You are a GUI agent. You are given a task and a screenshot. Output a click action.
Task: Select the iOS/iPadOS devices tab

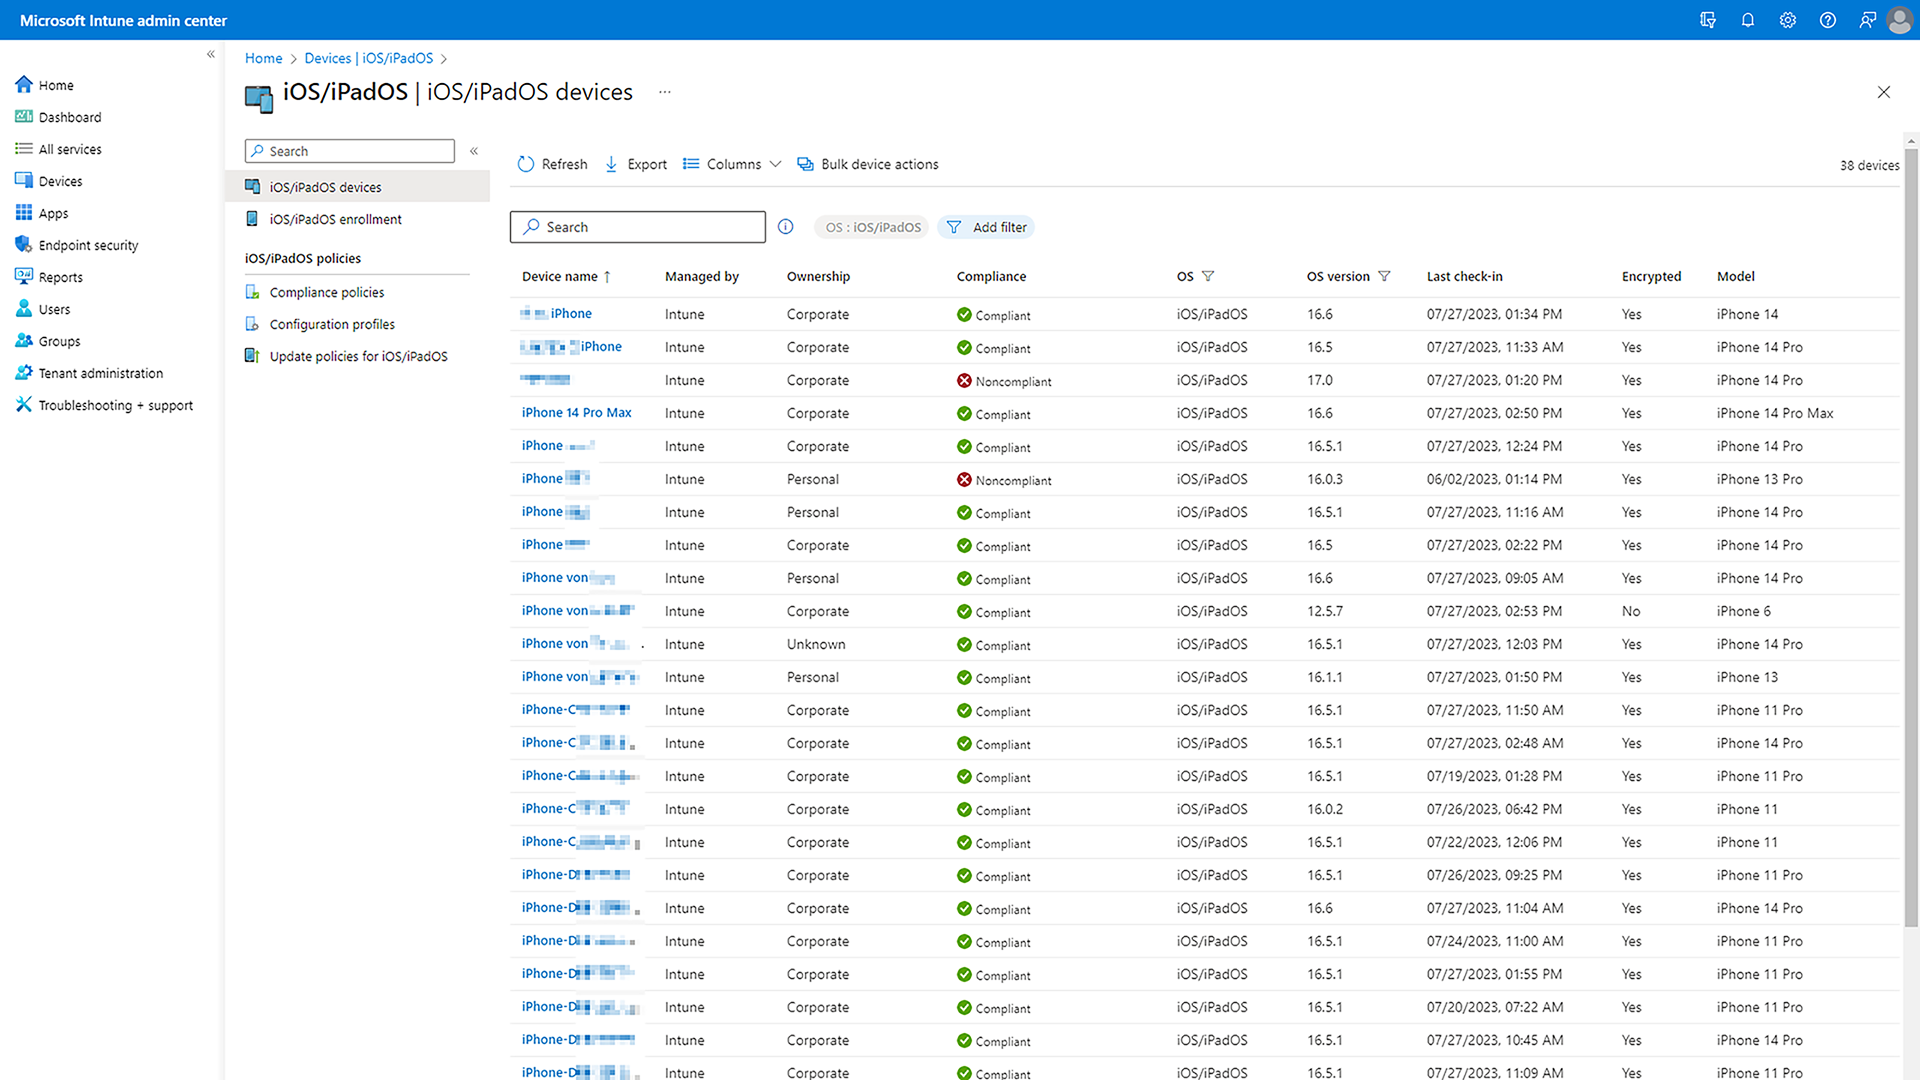324,186
